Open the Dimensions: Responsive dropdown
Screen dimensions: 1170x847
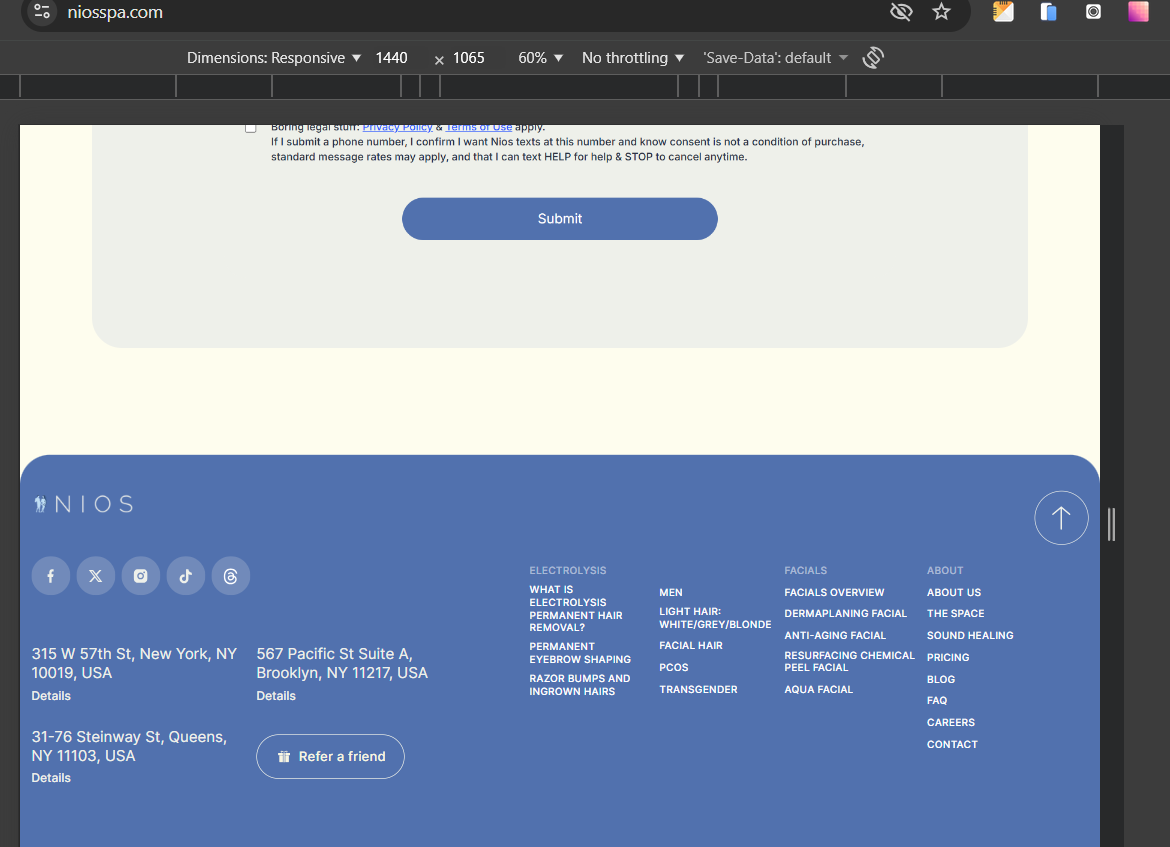[273, 57]
